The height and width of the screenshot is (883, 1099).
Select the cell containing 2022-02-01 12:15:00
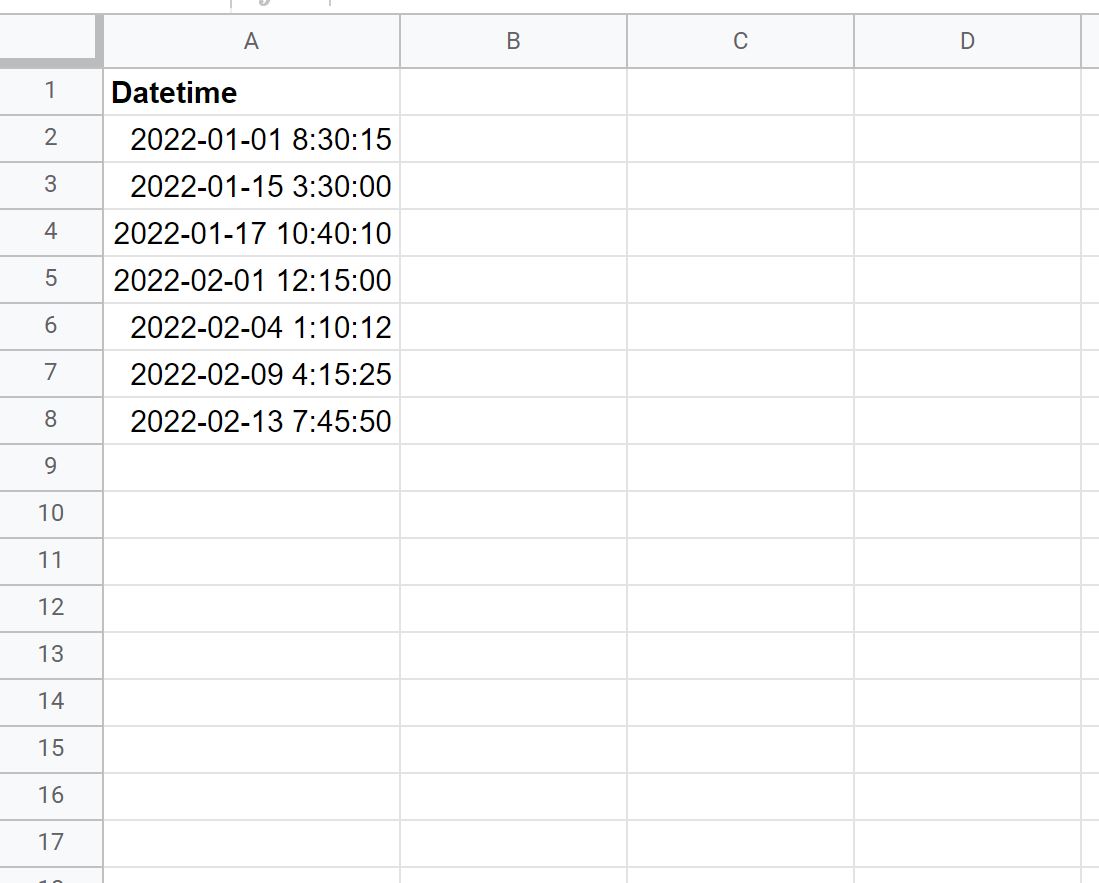tap(251, 280)
